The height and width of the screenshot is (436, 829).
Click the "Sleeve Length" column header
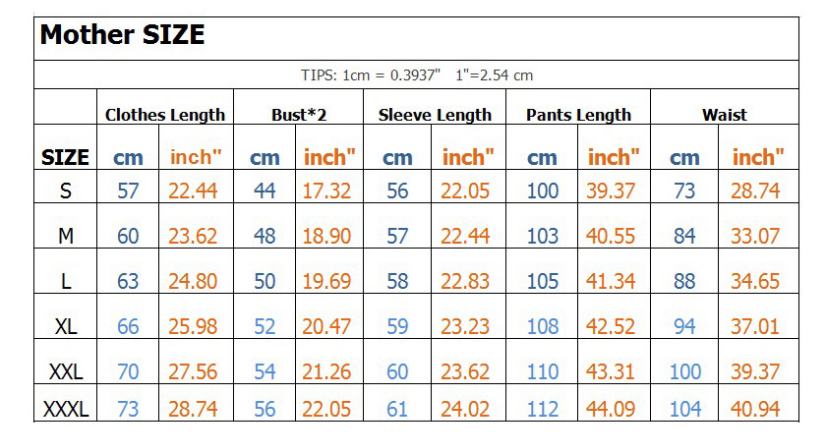pyautogui.click(x=435, y=115)
